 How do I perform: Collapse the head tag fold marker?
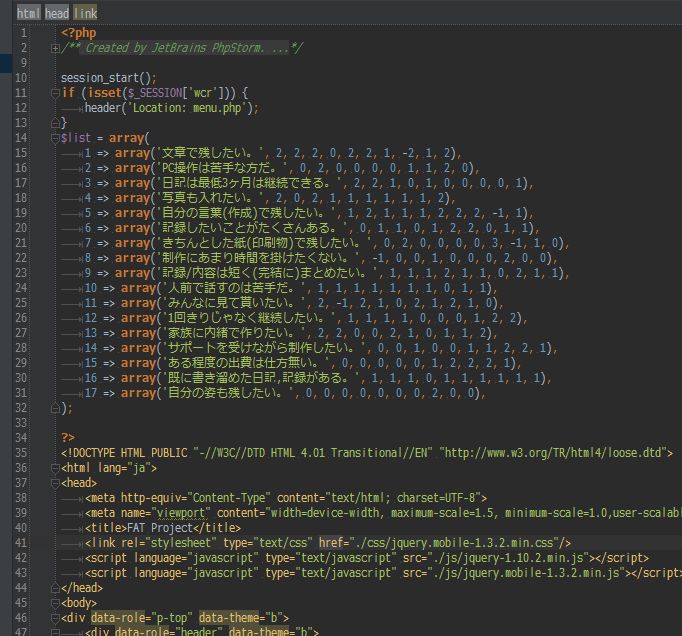coord(54,483)
